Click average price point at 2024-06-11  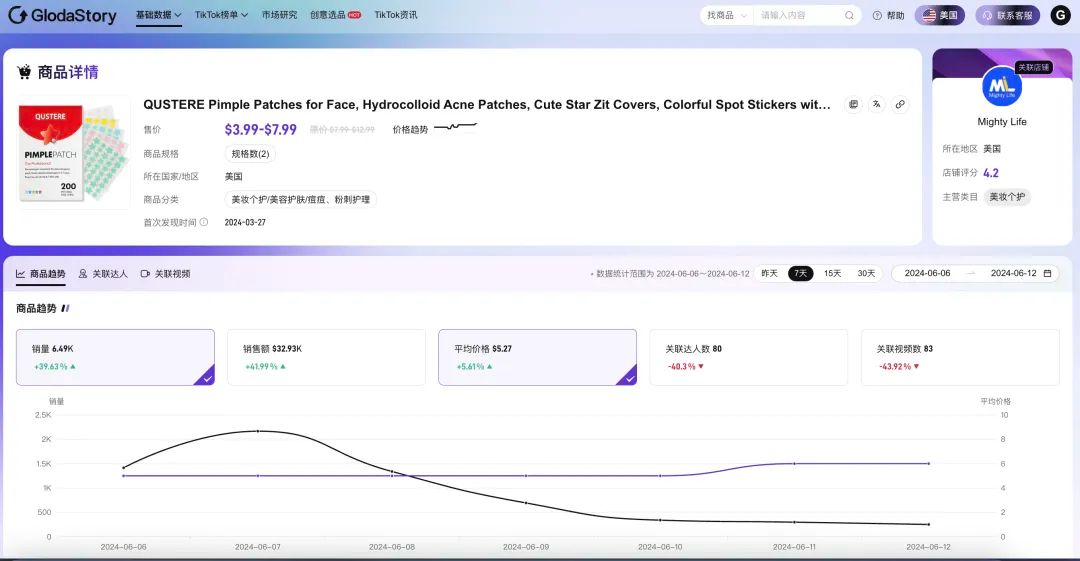point(794,464)
